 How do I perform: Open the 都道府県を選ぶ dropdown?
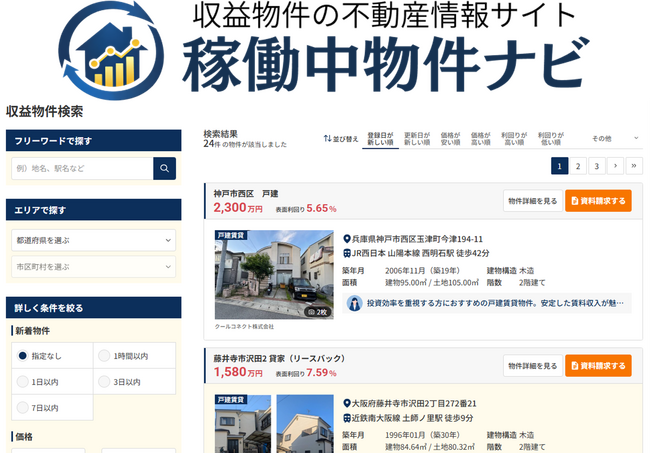(x=94, y=241)
